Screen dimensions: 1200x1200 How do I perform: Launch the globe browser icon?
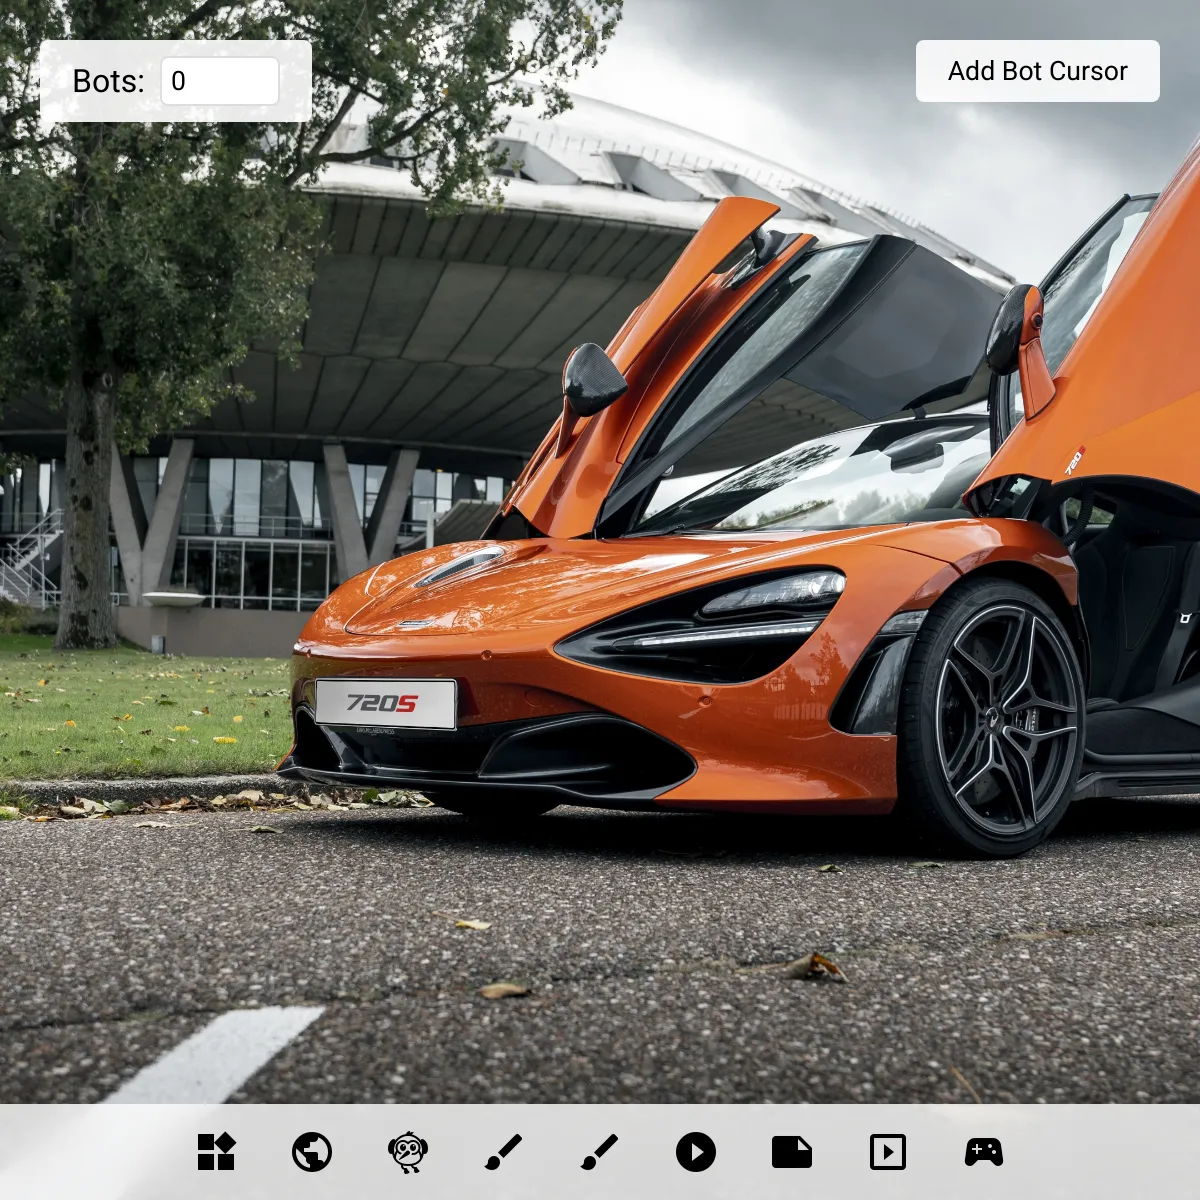312,1152
